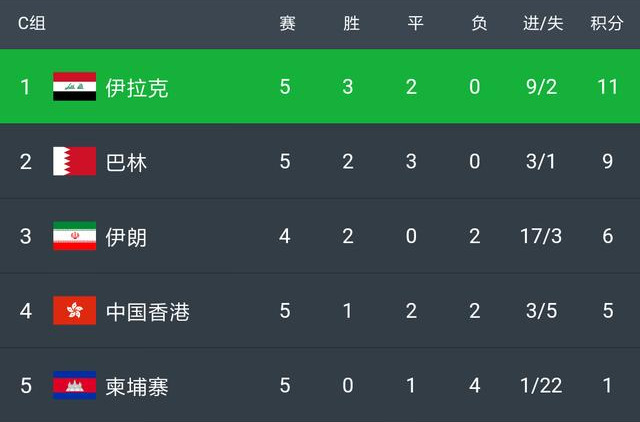Select Iran's 17/3 goals value
Viewport: 640px width, 422px height.
click(x=541, y=236)
